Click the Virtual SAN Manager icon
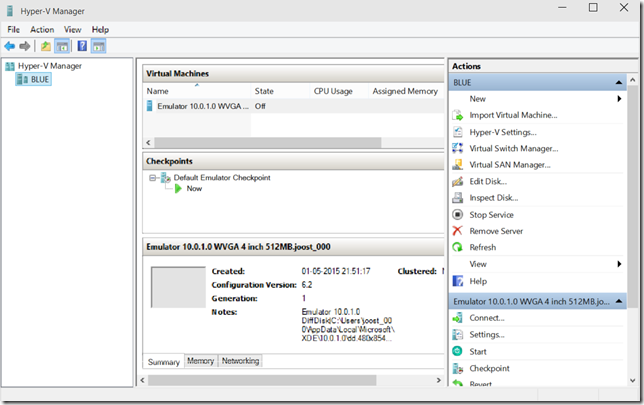This screenshot has height=405, width=644. tap(458, 165)
